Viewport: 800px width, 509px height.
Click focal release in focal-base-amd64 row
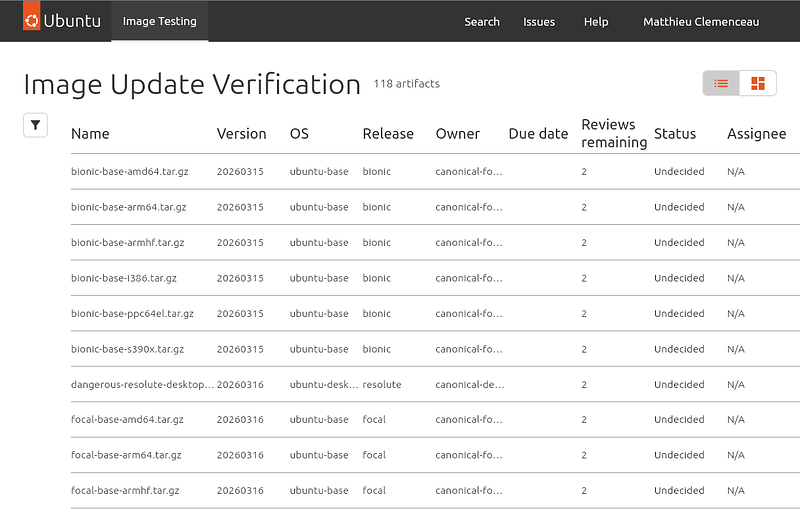click(374, 419)
